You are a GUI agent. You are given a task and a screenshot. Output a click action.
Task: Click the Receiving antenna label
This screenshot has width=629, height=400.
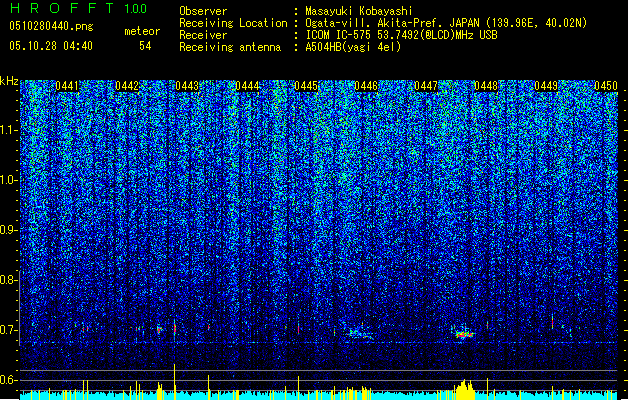[x=230, y=47]
